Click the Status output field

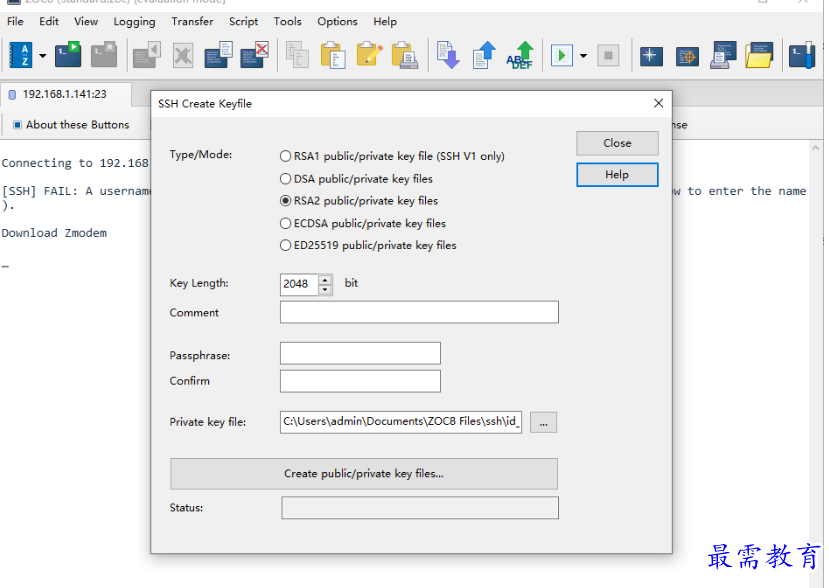(420, 508)
